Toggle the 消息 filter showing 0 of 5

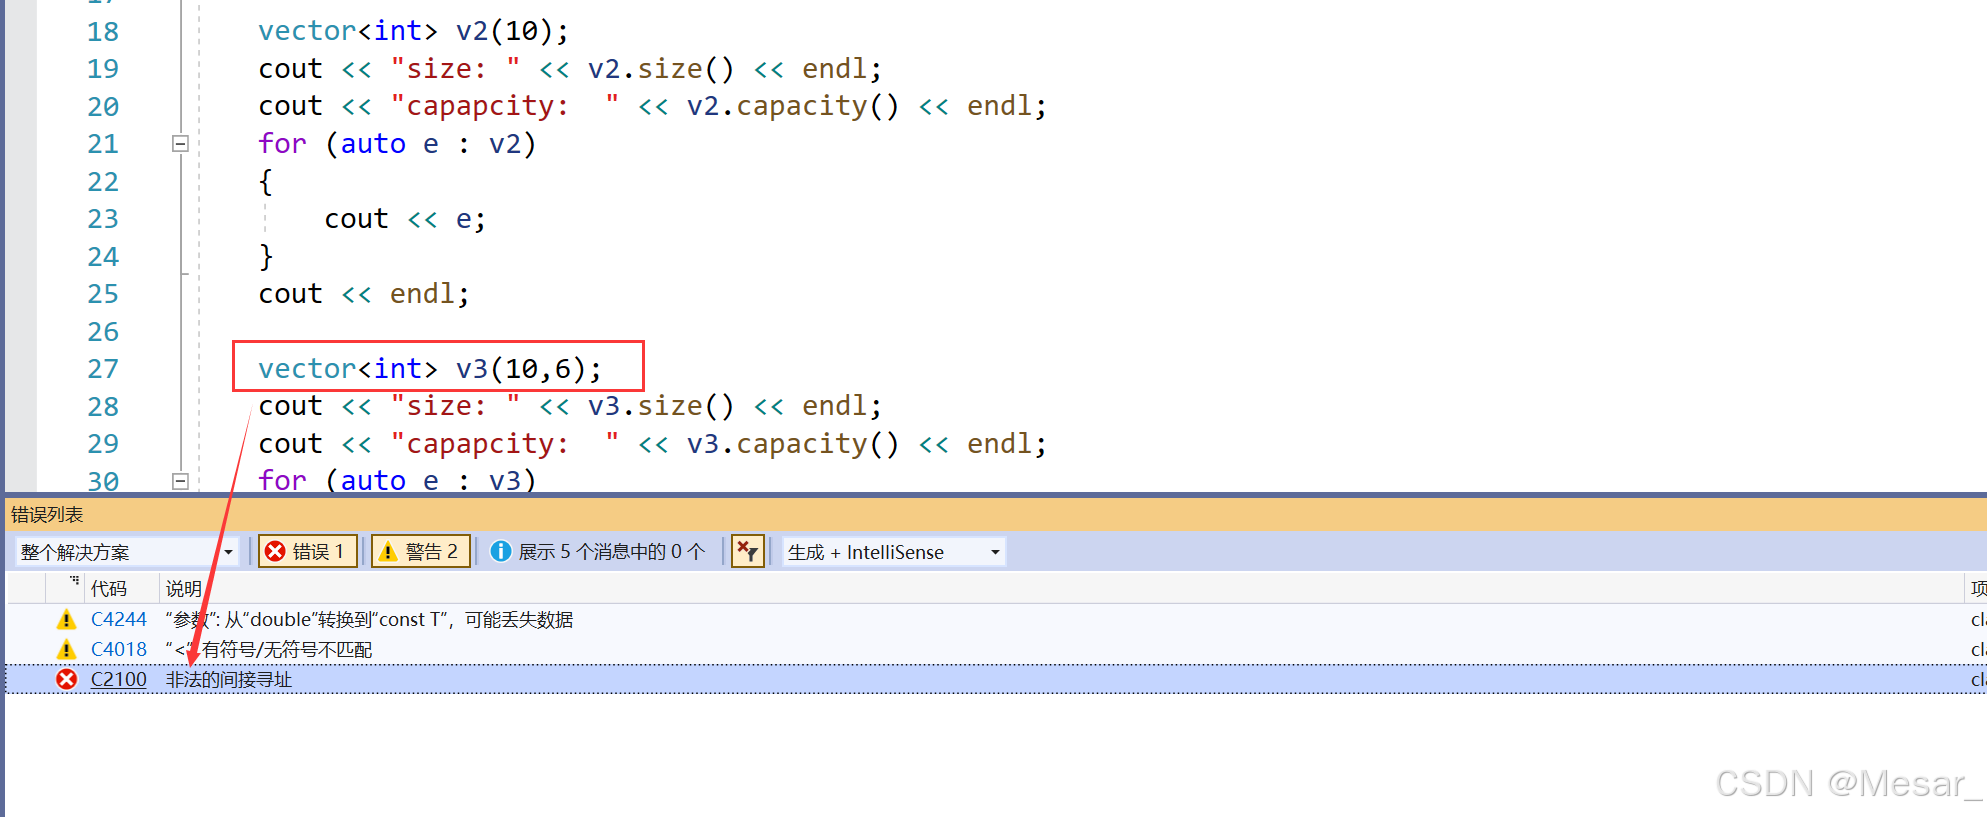pyautogui.click(x=598, y=552)
